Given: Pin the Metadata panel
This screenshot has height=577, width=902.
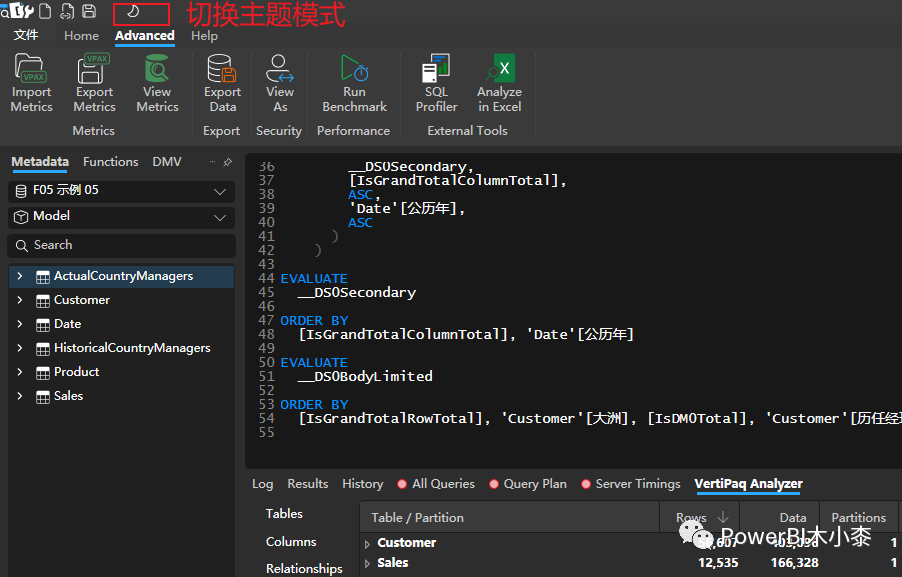Looking at the screenshot, I should tap(228, 162).
